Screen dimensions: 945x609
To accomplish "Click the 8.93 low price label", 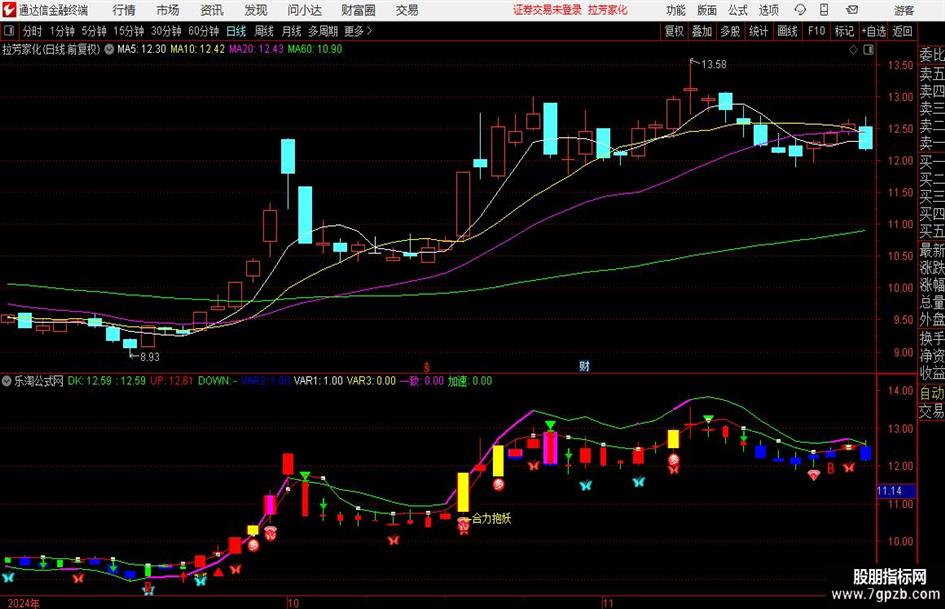I will 149,357.
